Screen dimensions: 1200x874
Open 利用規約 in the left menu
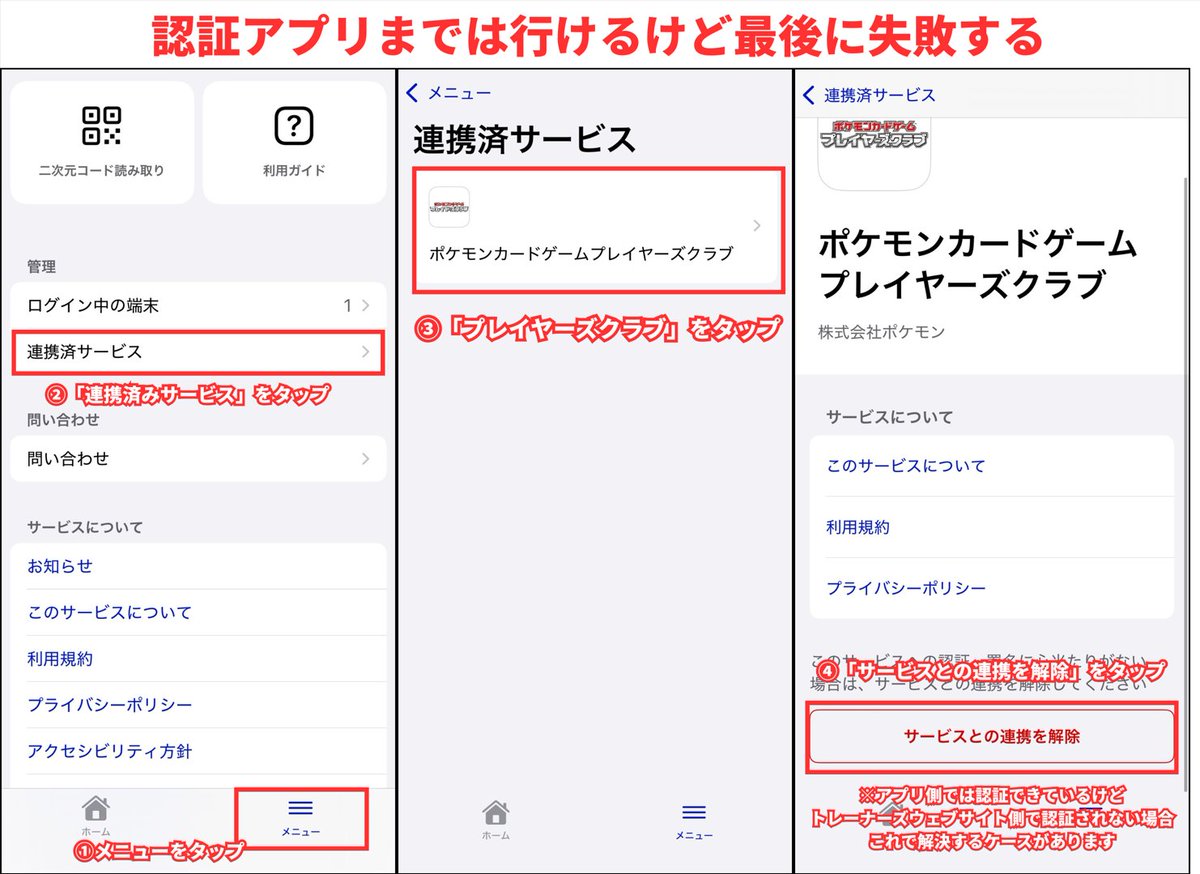60,659
